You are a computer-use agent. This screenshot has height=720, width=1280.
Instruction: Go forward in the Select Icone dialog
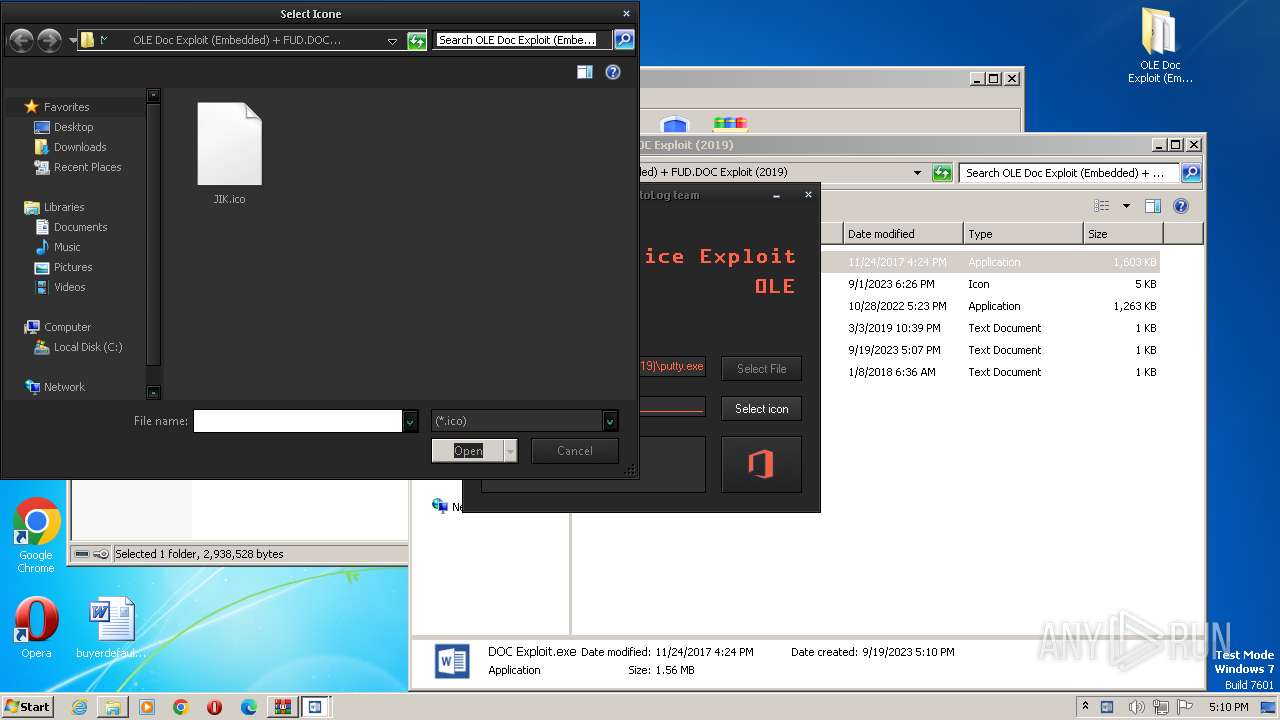click(49, 40)
